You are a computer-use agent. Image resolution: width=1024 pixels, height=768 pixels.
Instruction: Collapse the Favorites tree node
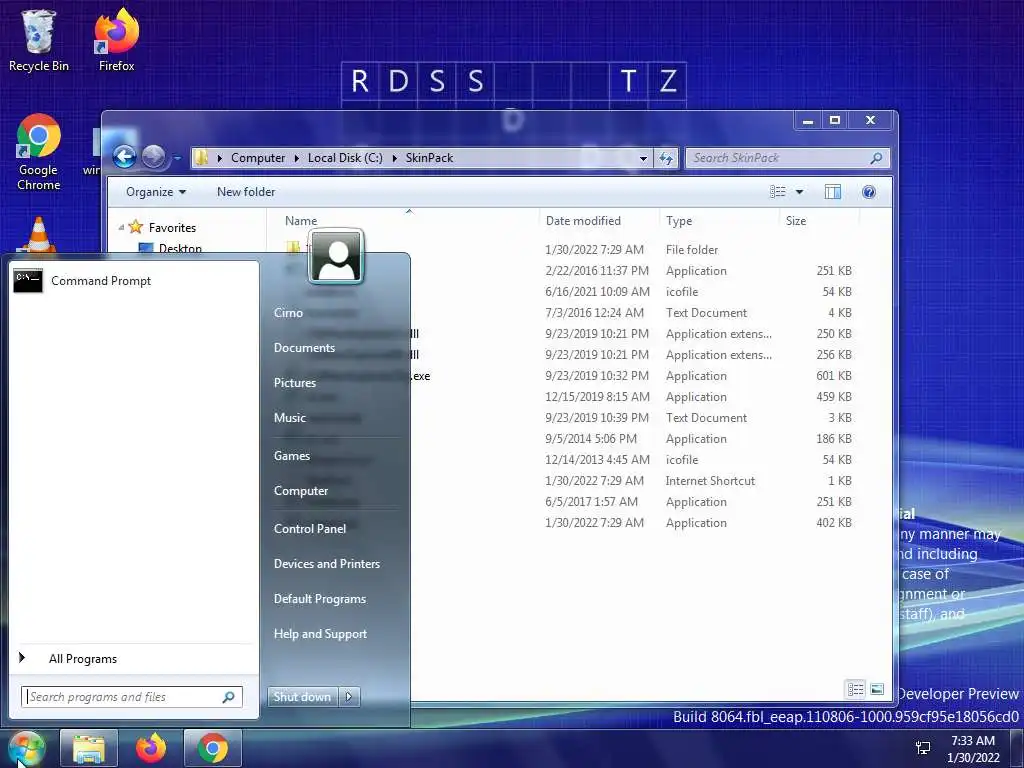[121, 227]
